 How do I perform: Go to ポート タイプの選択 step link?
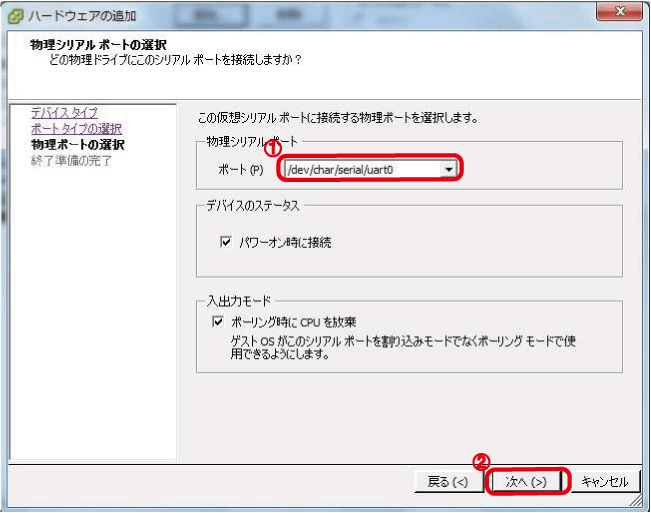76,129
